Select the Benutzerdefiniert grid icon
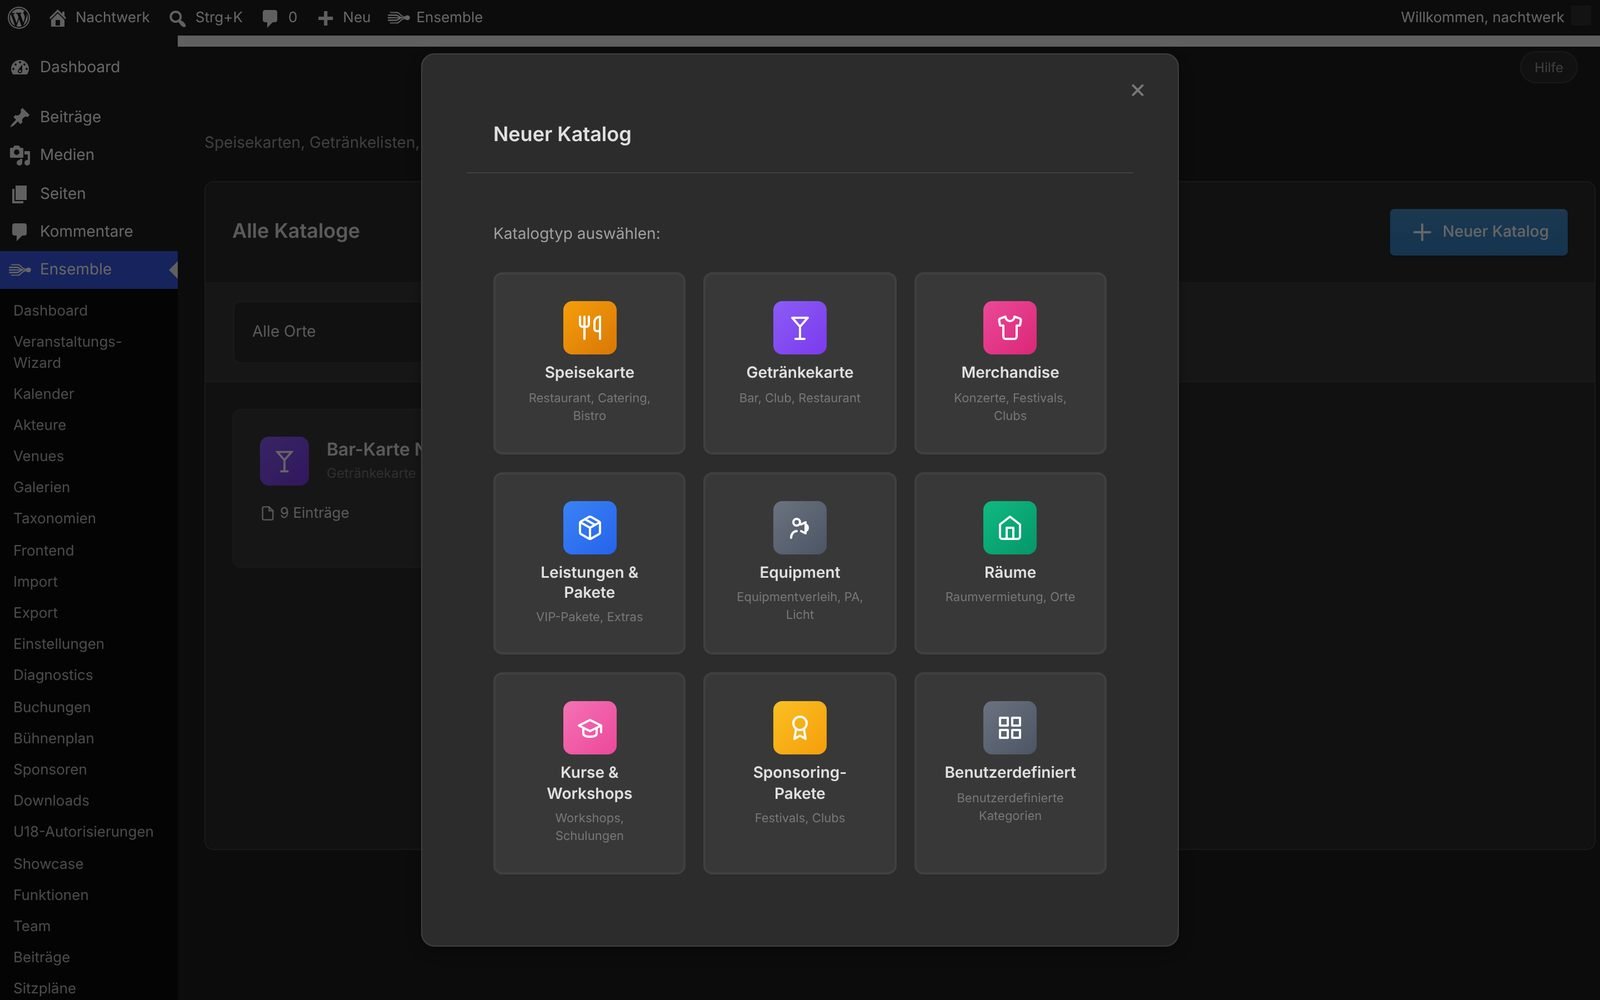1600x1000 pixels. [x=1009, y=727]
